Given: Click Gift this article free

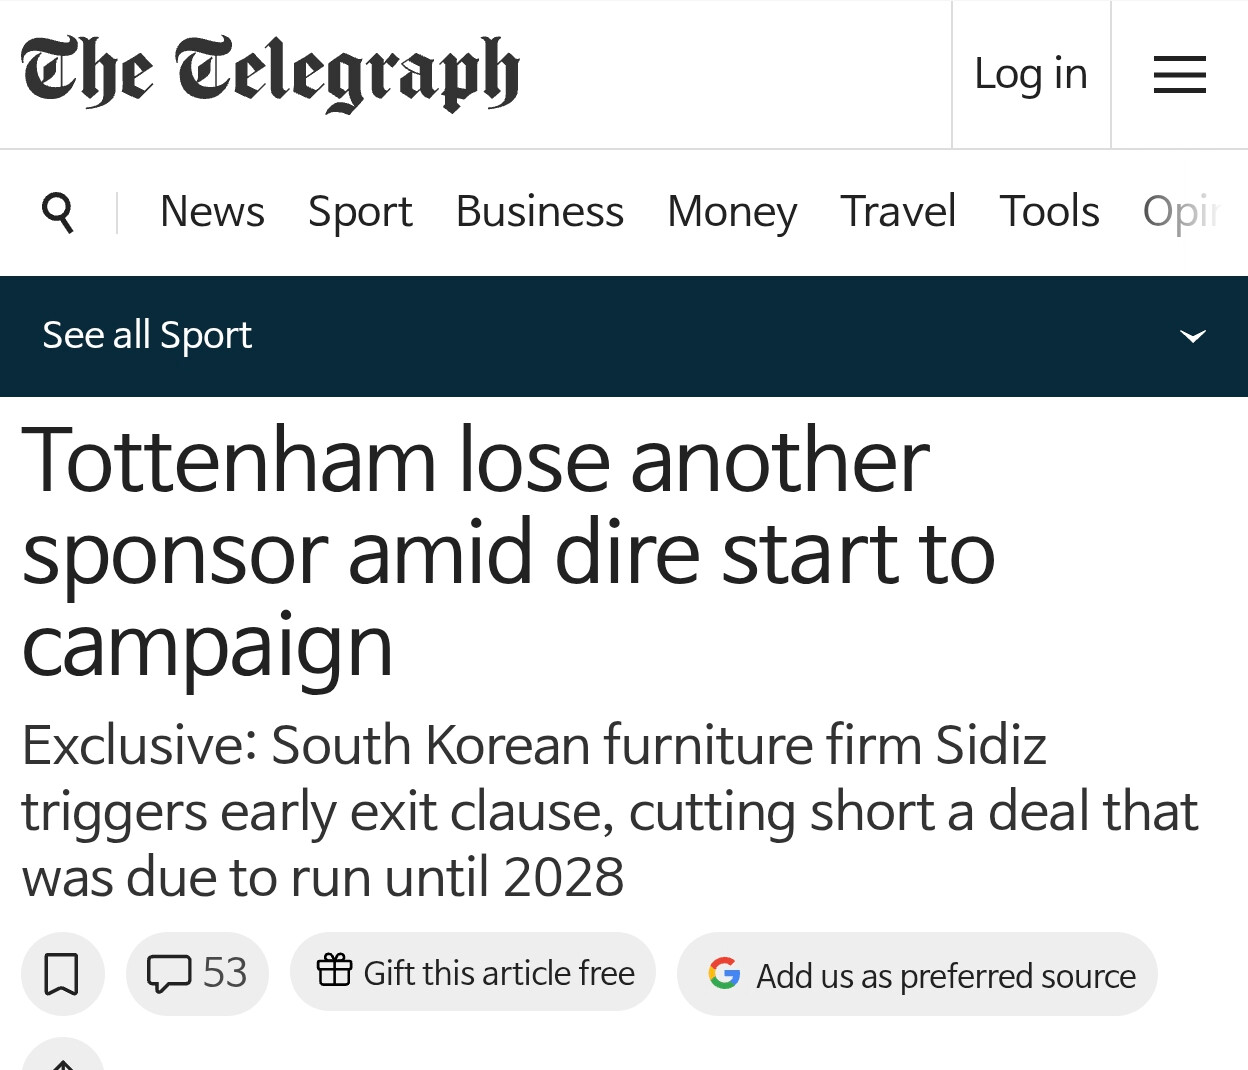Looking at the screenshot, I should pos(473,972).
